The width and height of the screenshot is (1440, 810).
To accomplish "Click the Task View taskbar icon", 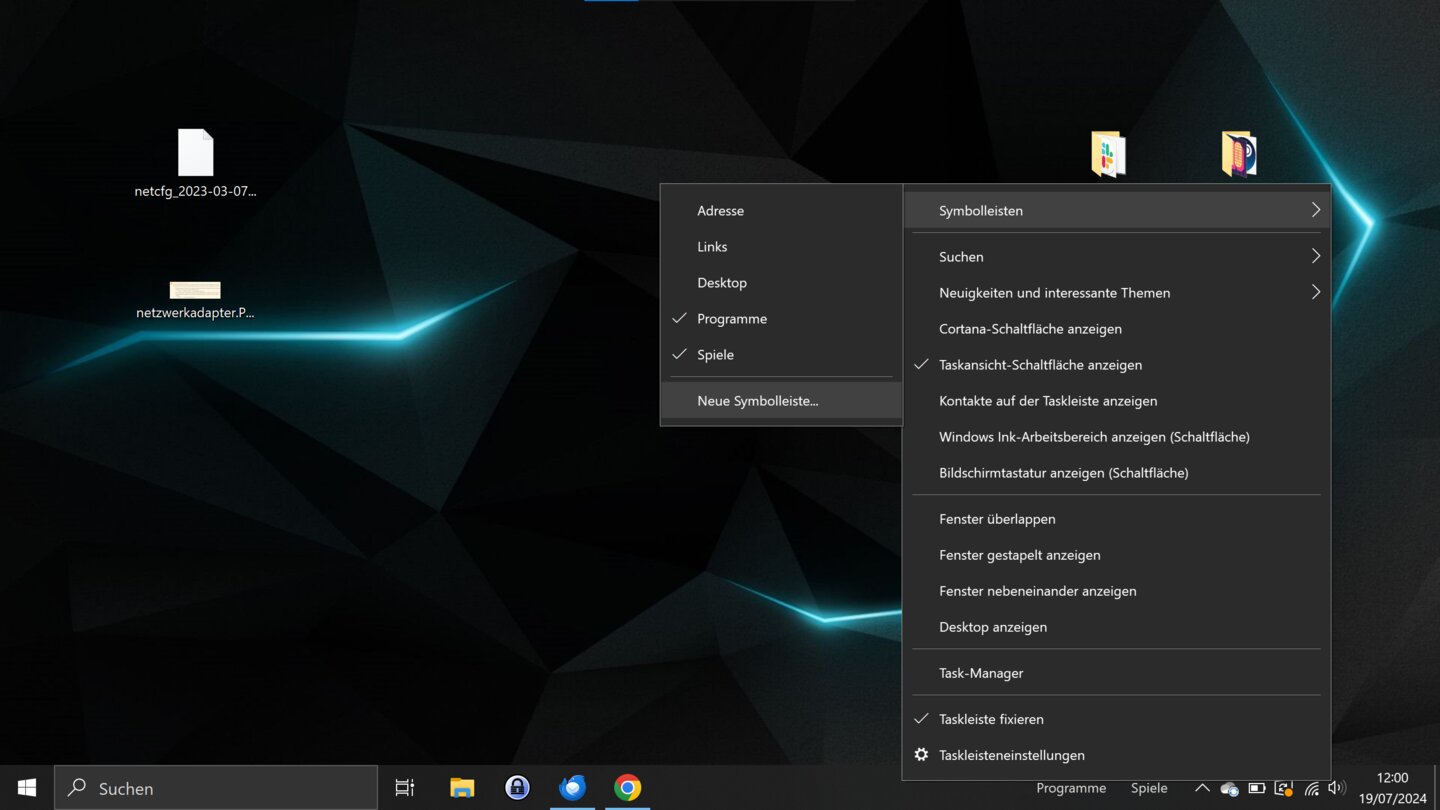I will click(x=405, y=788).
